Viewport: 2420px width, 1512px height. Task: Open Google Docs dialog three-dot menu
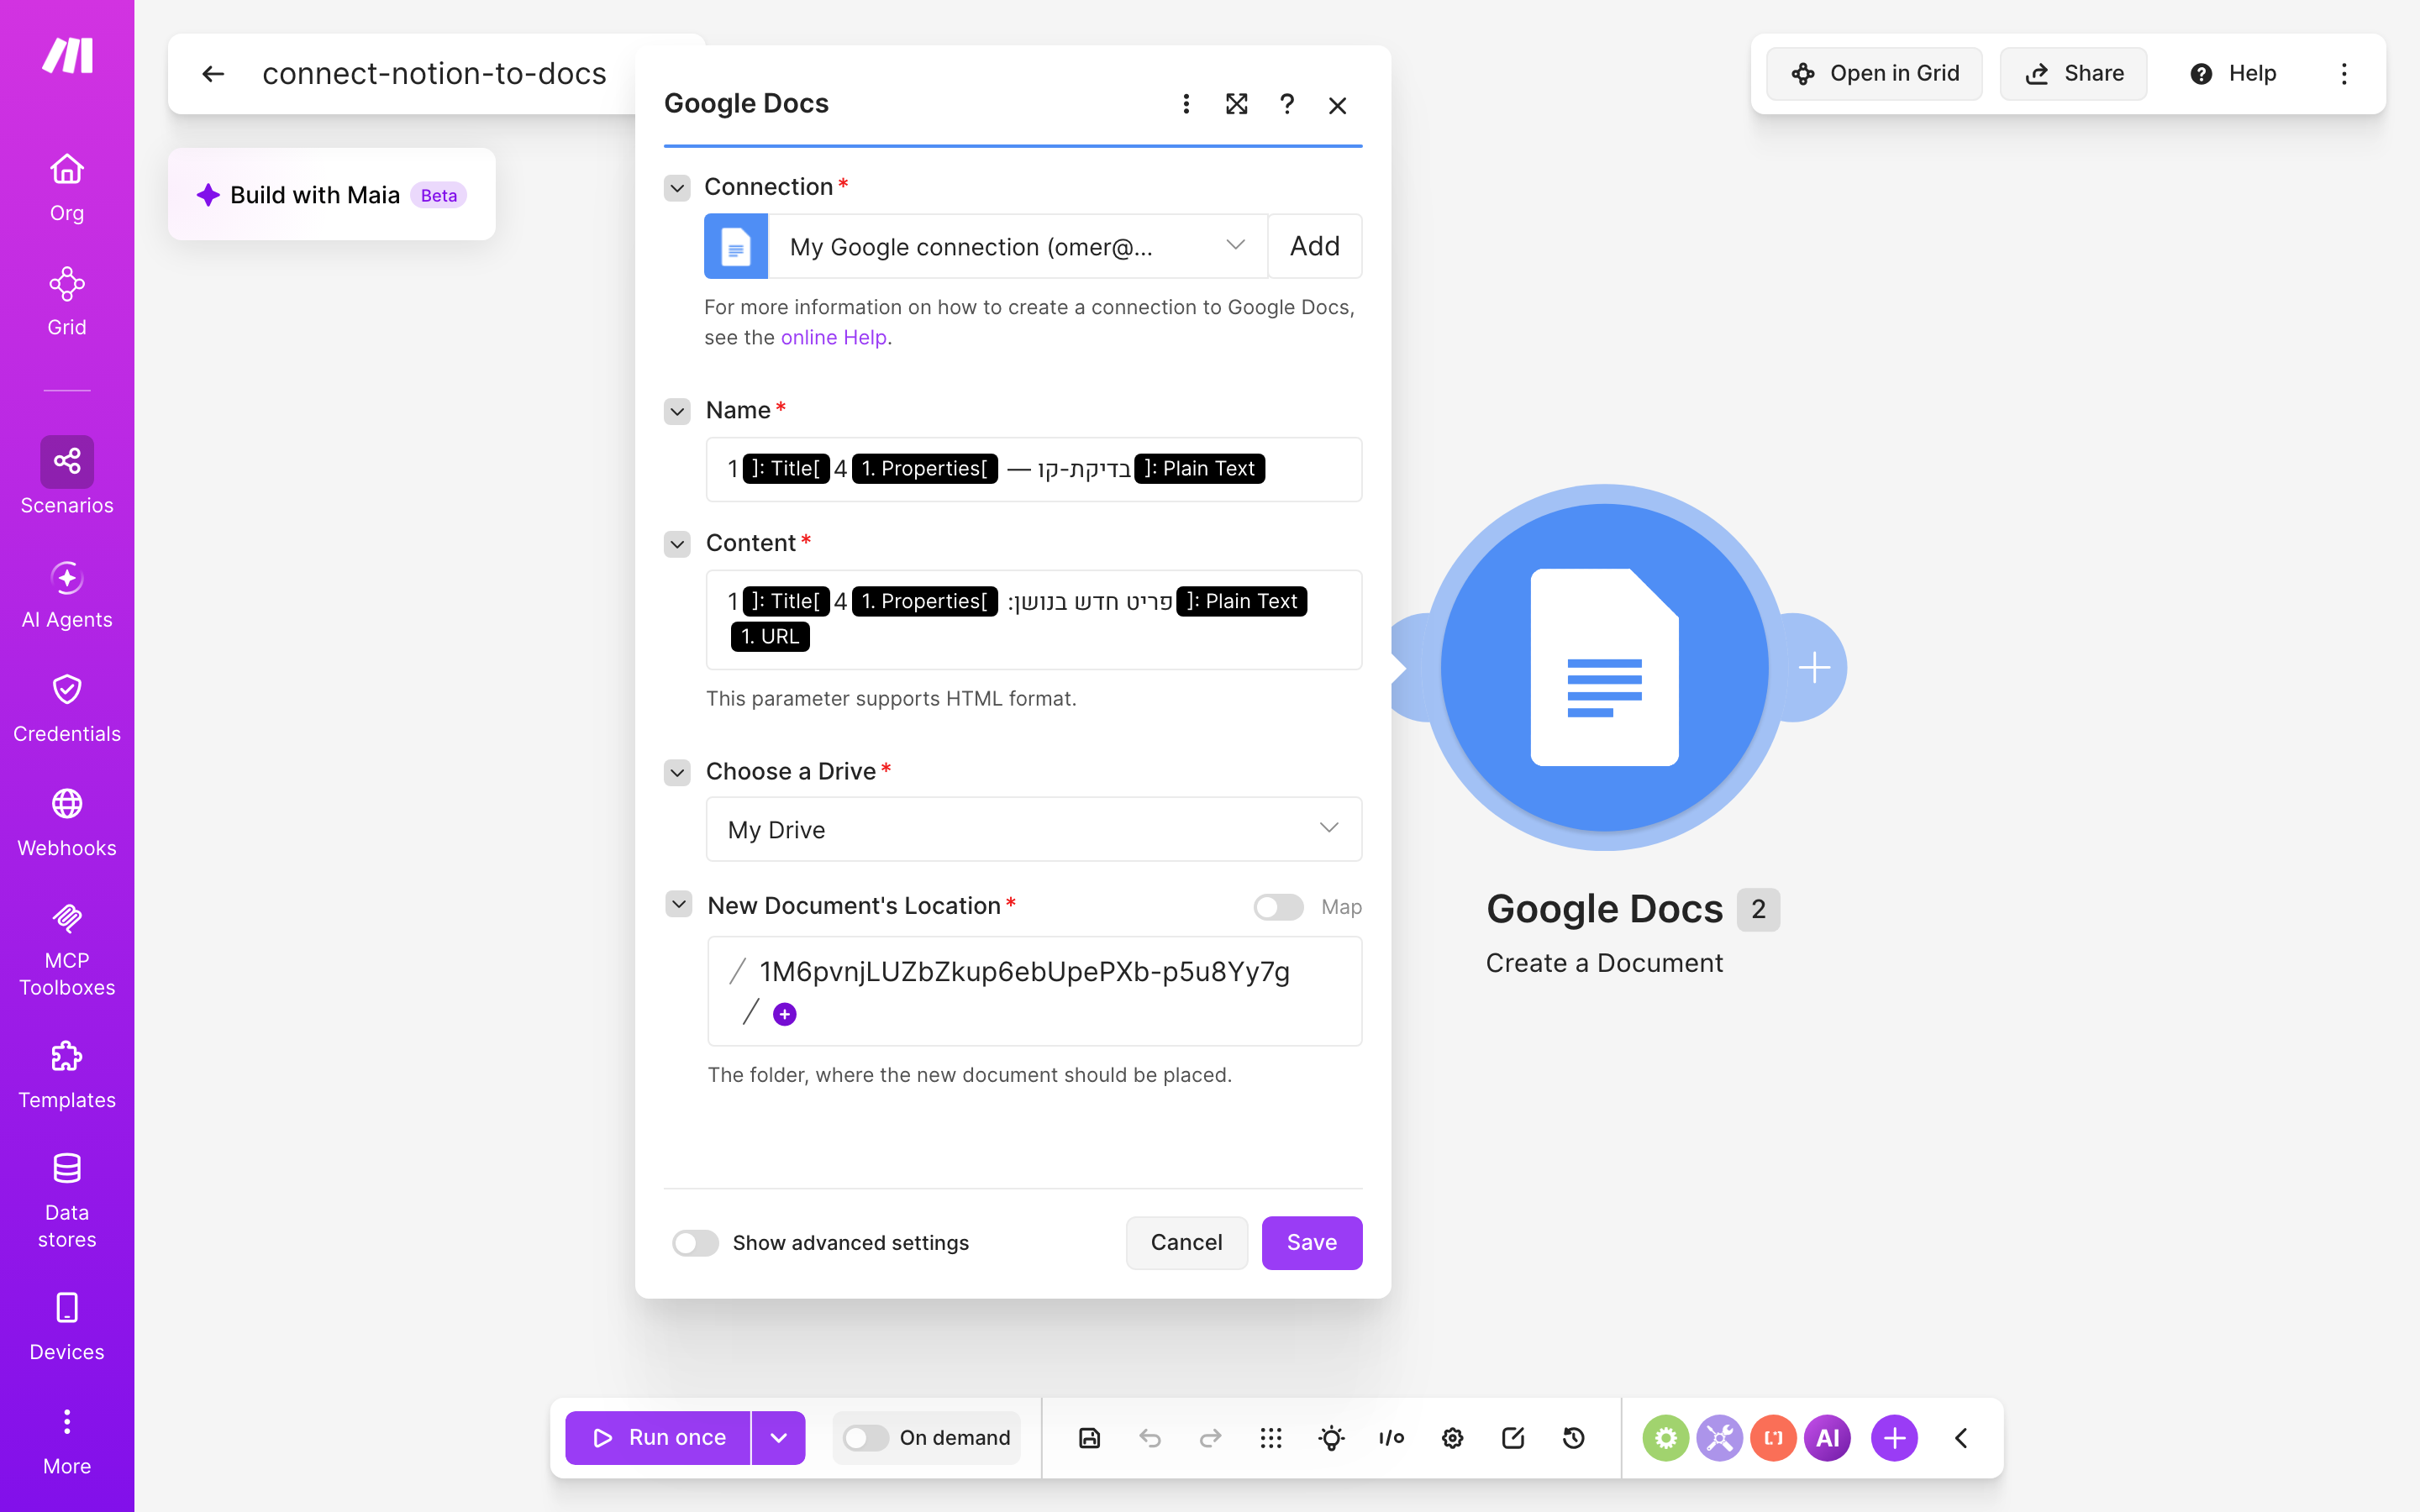1186,104
